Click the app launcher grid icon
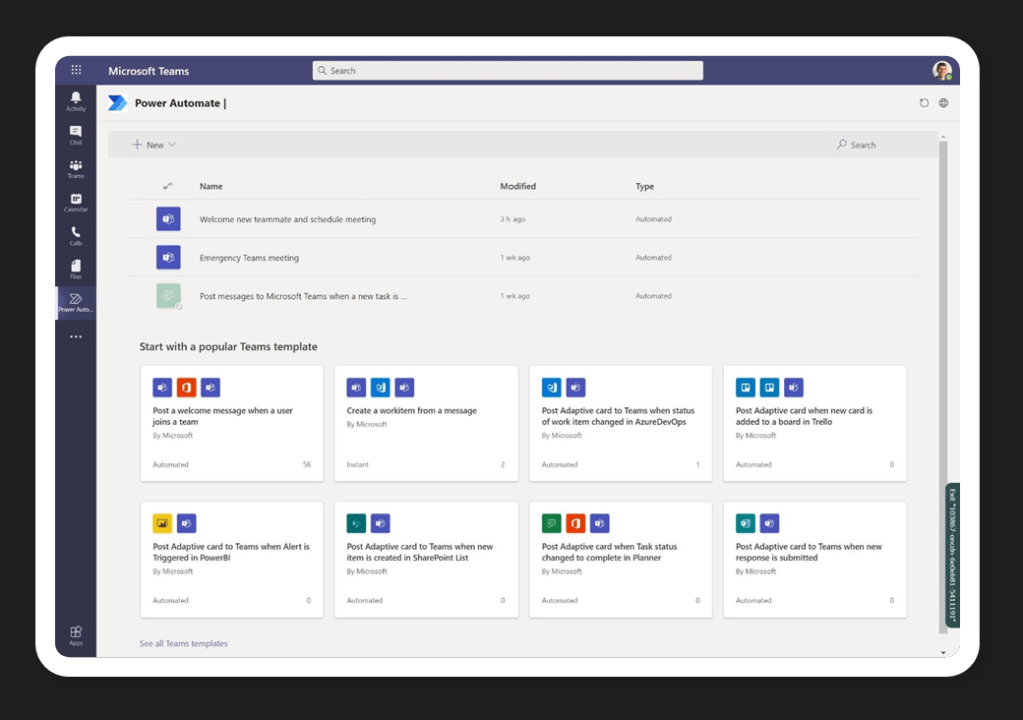1023x720 pixels. [76, 70]
